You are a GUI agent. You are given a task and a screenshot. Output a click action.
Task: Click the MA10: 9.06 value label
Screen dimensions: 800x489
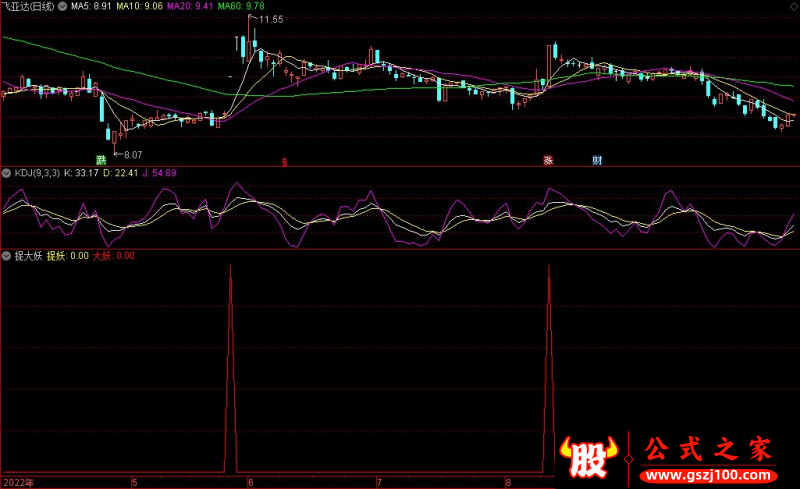click(x=139, y=6)
